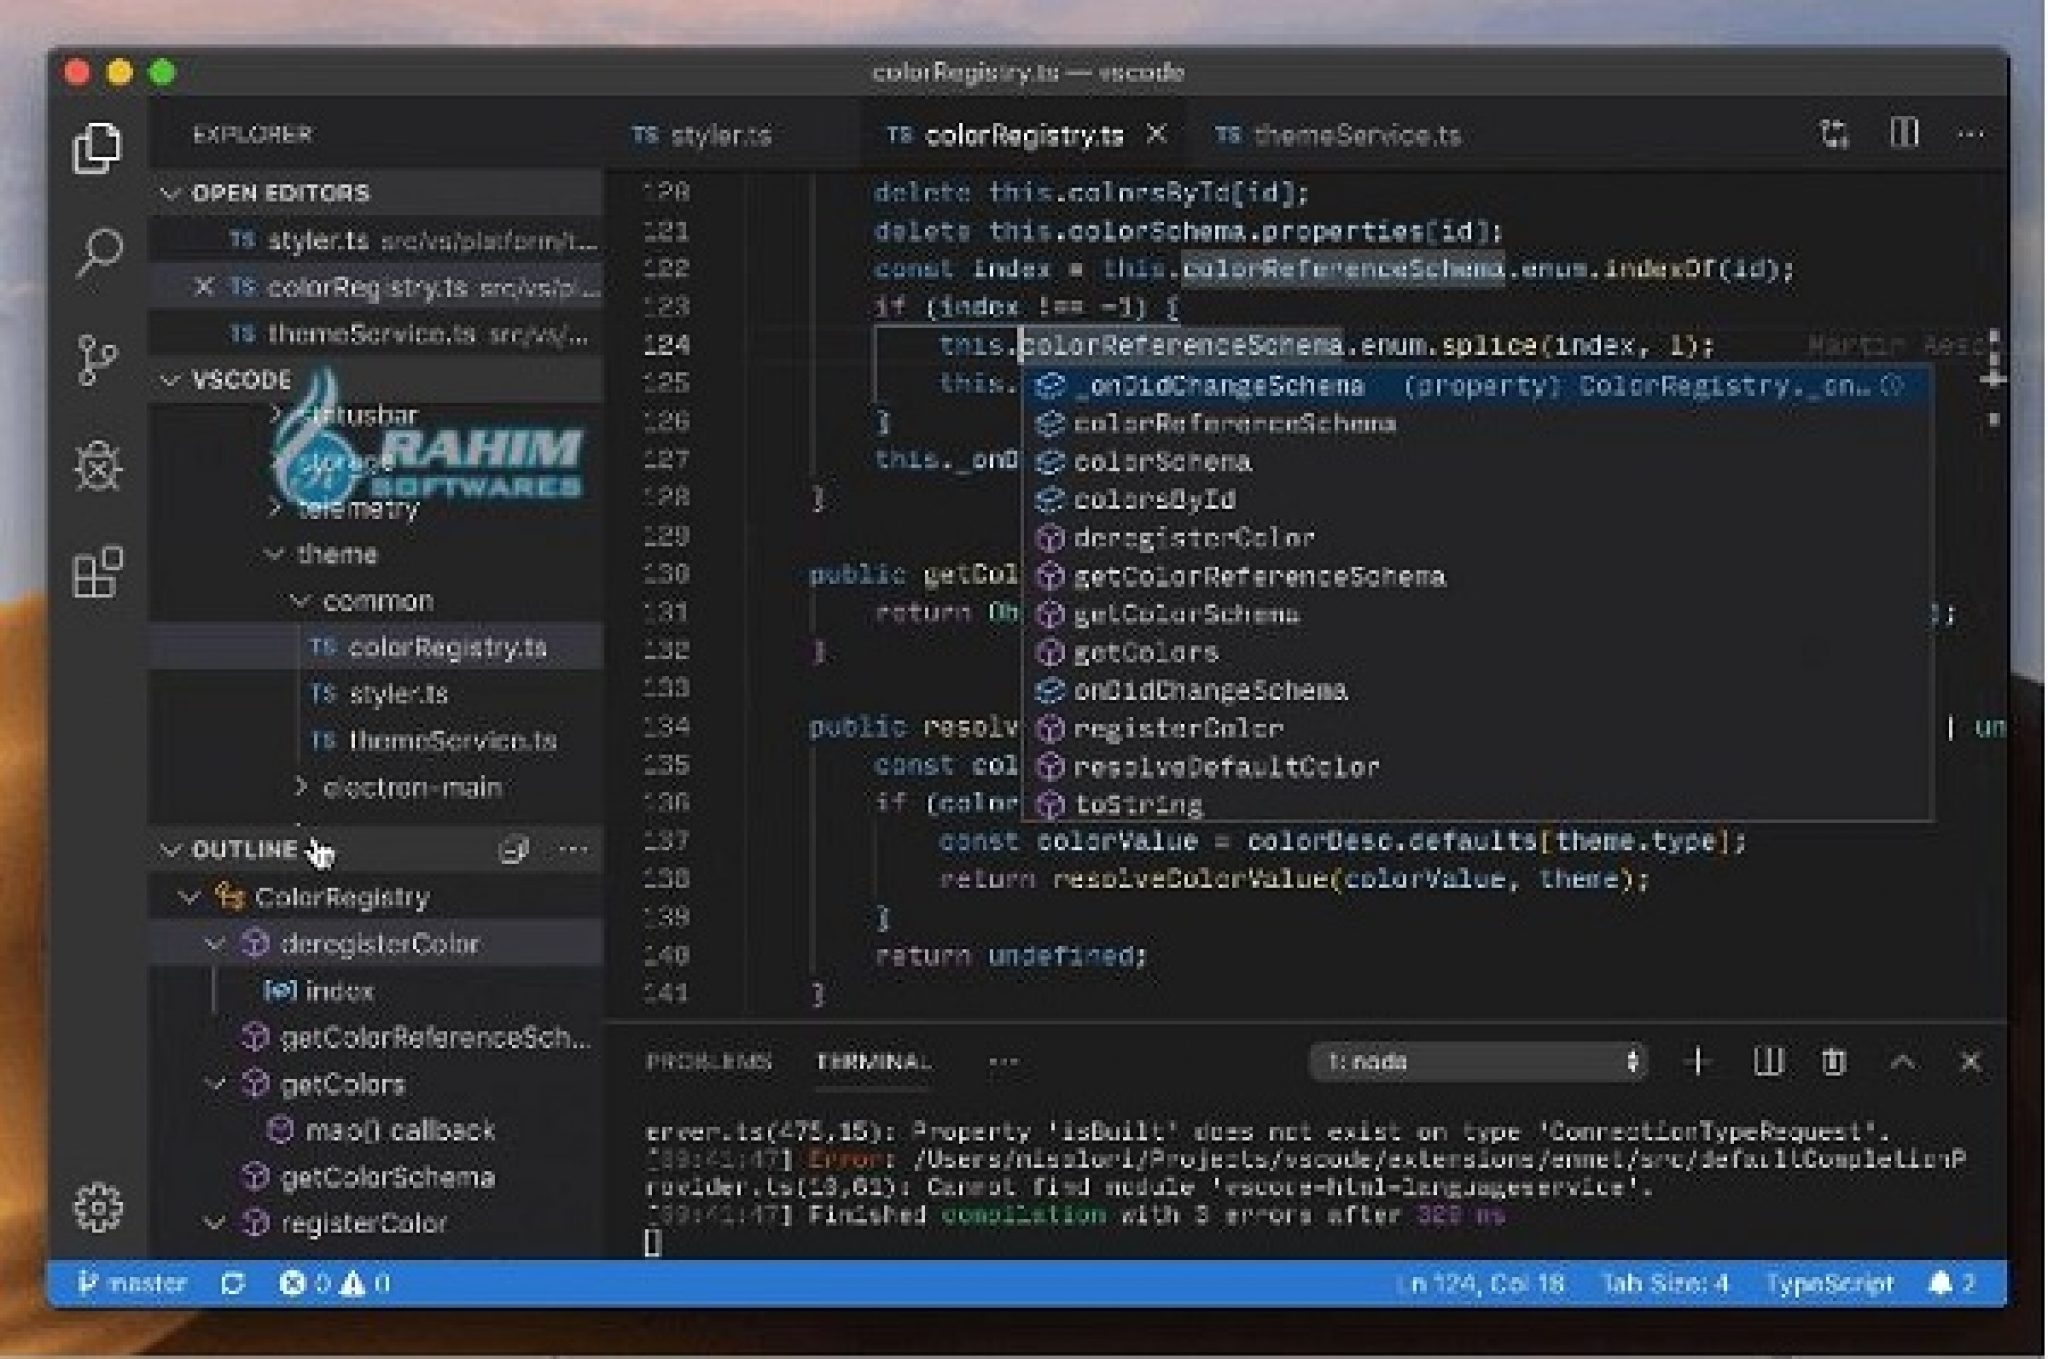Kill the terminal with the trash icon

[1834, 1063]
